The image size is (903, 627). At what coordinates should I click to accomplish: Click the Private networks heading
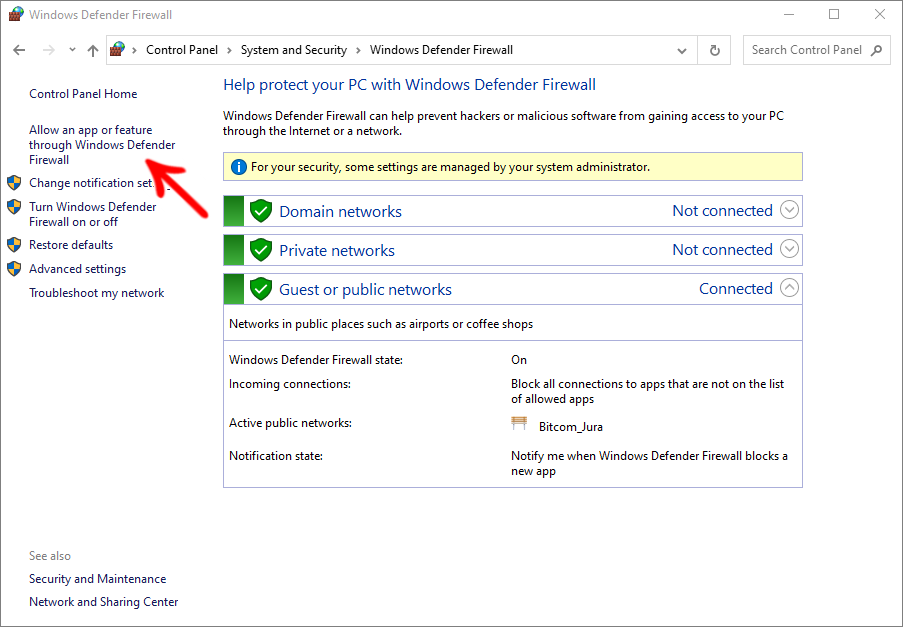coord(337,250)
